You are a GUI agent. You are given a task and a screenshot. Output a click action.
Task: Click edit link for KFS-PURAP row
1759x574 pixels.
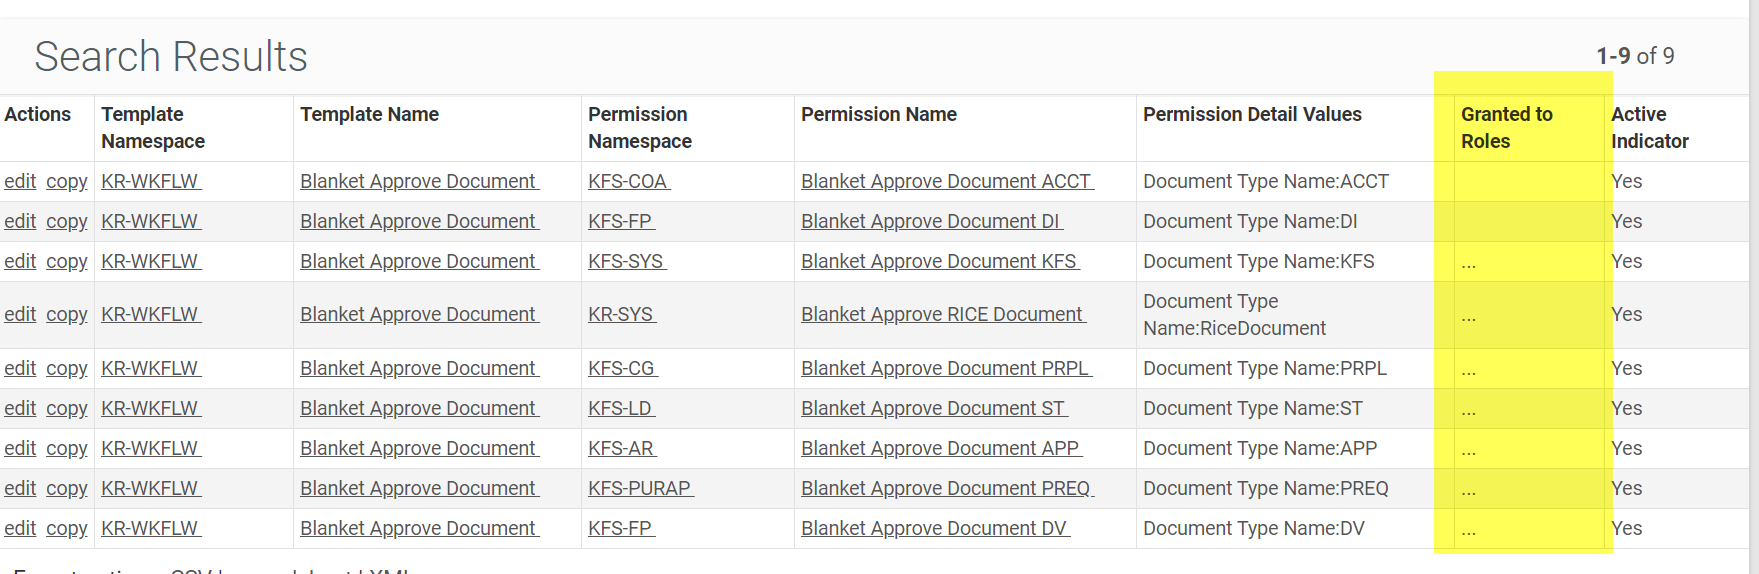(x=20, y=488)
